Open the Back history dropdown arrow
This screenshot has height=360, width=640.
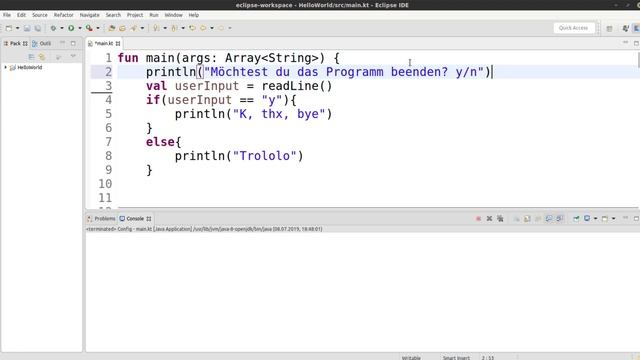point(211,28)
